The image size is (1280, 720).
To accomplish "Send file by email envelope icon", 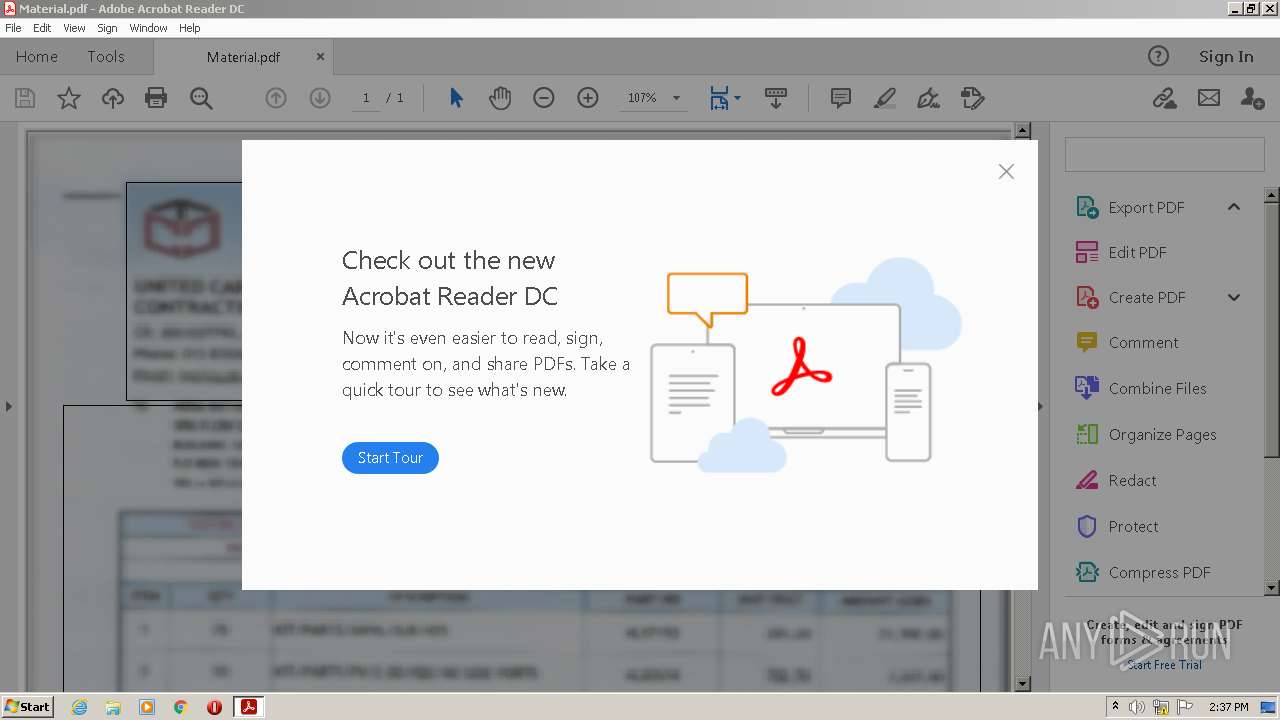I will click(x=1209, y=98).
